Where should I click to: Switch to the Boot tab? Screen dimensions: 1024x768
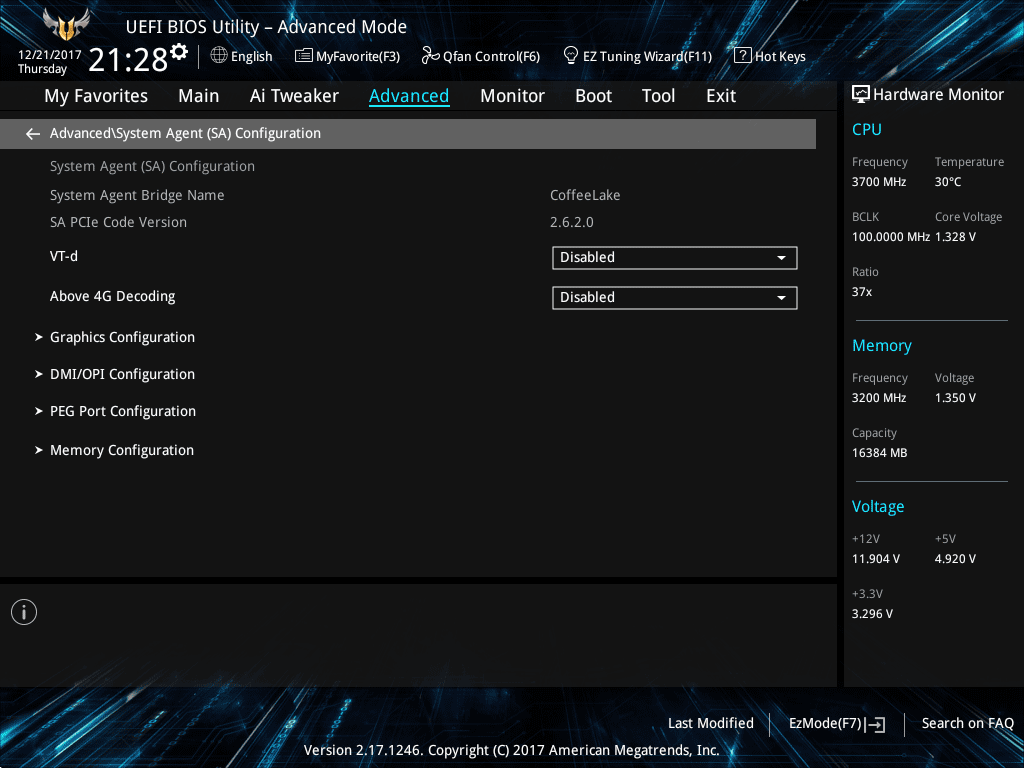coord(594,96)
